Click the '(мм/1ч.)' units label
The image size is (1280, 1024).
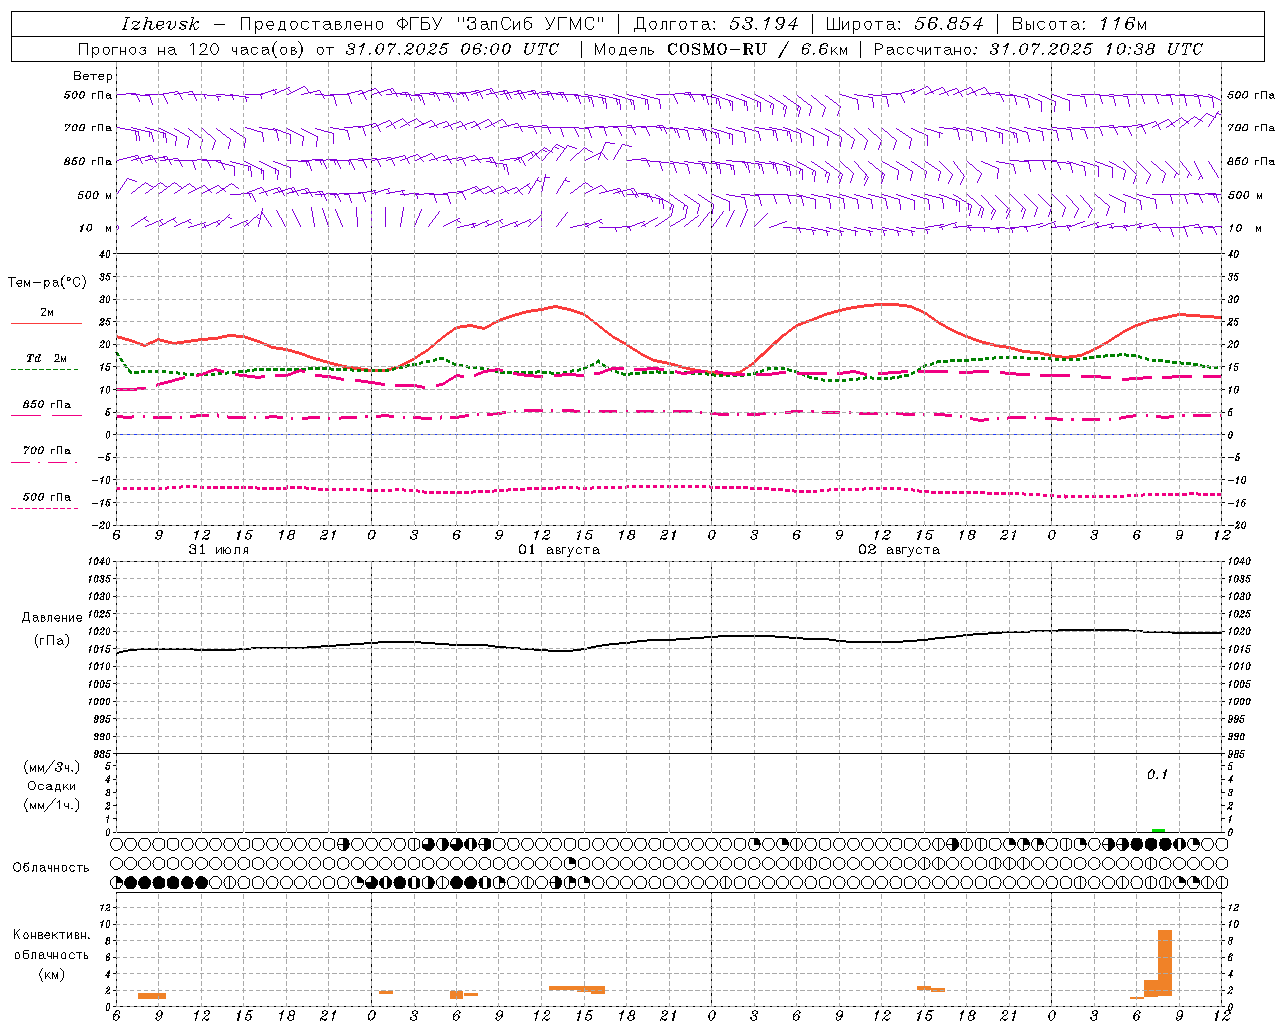(52, 805)
